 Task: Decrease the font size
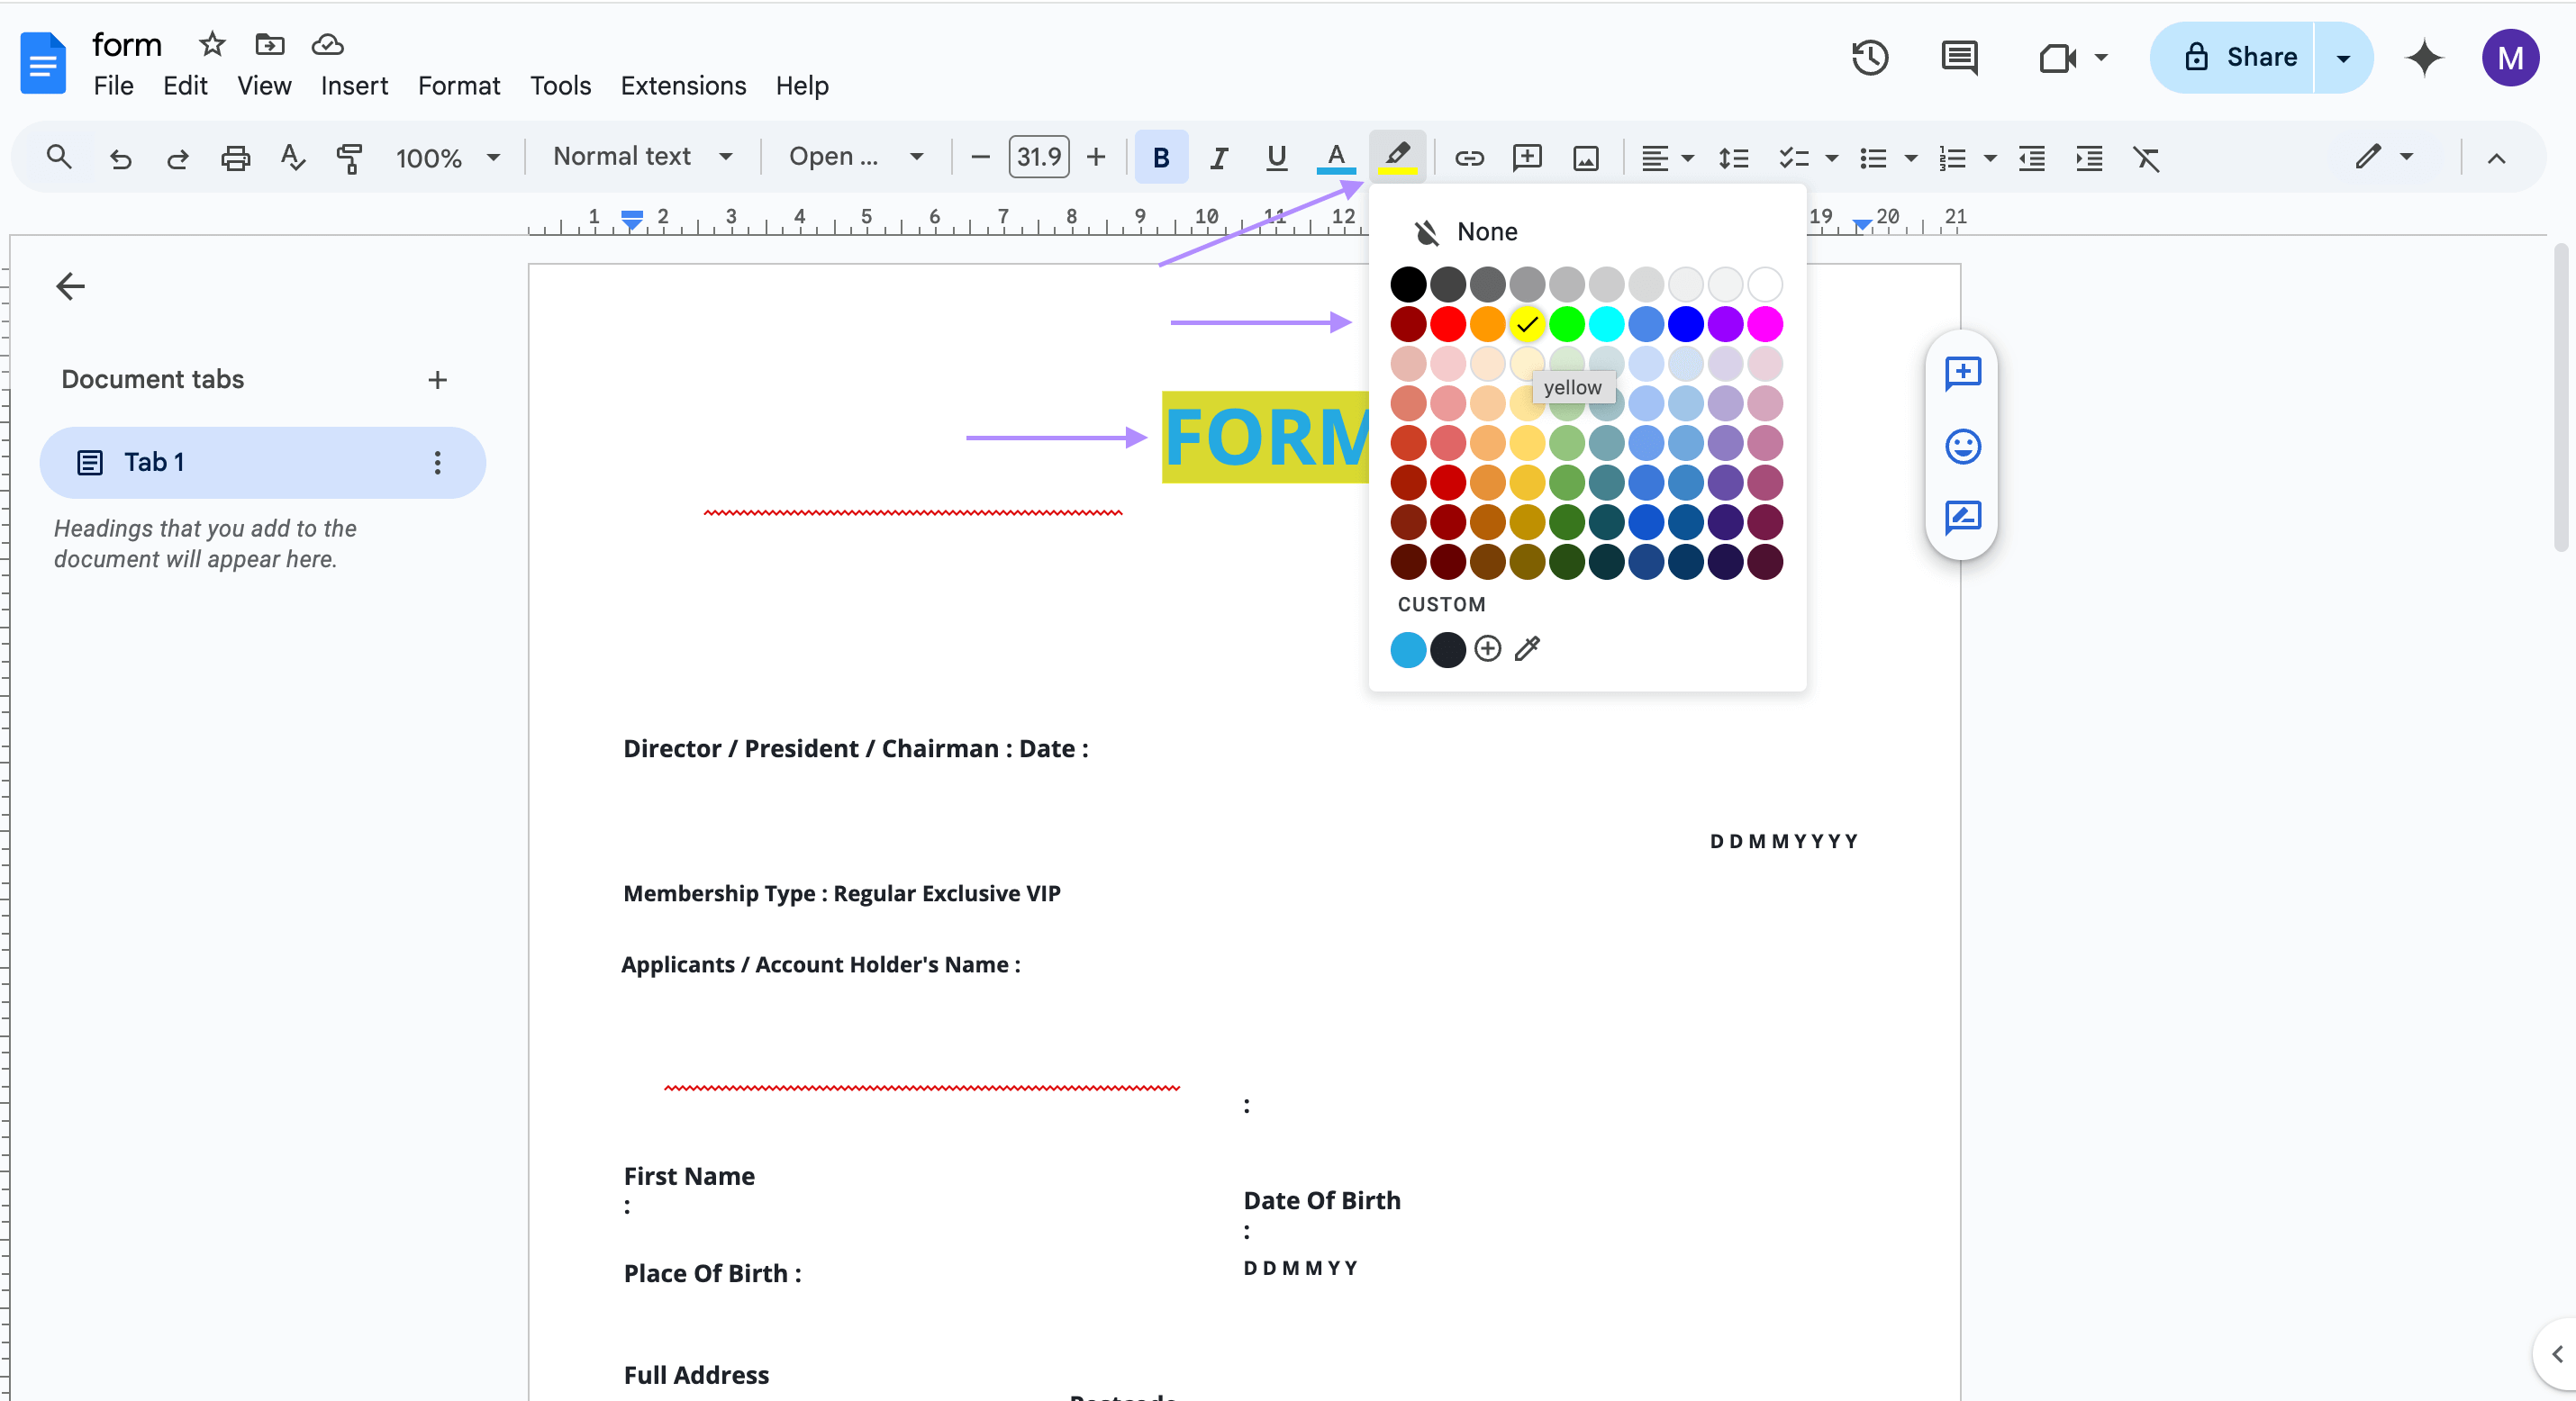(x=980, y=158)
